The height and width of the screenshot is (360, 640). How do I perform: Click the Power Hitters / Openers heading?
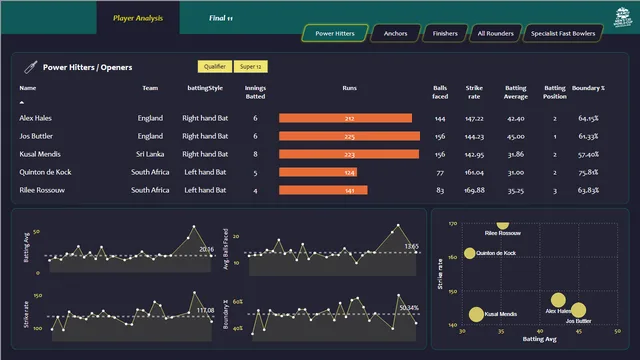(87, 67)
